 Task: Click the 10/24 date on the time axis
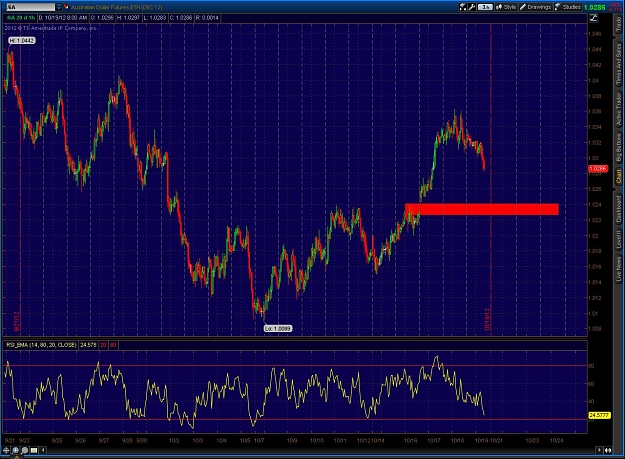pos(556,440)
